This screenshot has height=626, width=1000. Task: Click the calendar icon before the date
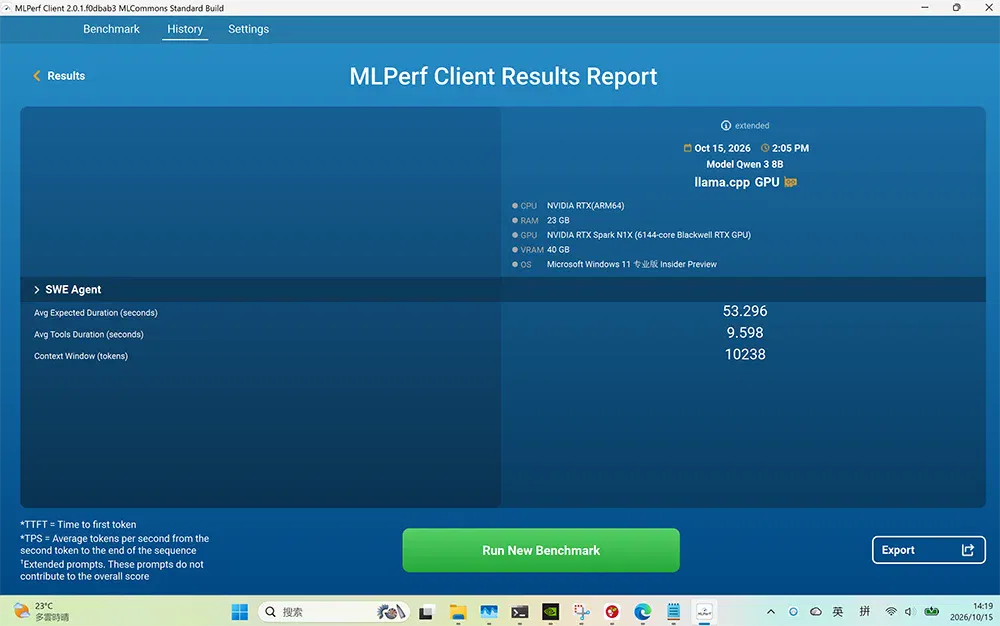(688, 148)
